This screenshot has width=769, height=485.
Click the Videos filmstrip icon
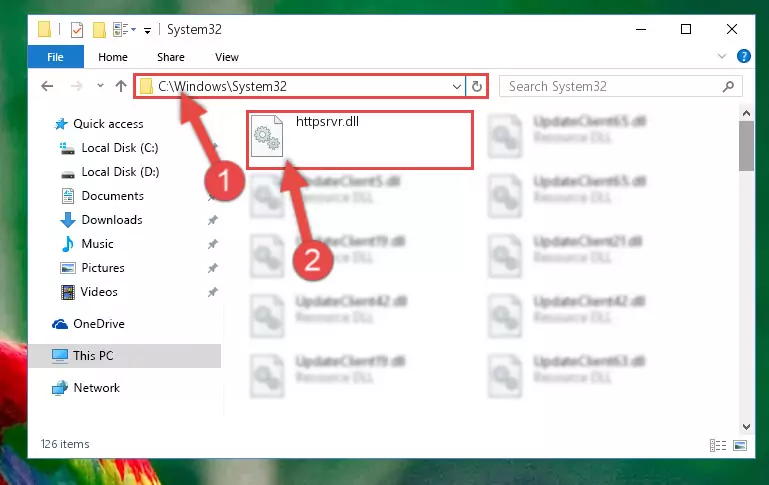tap(68, 292)
